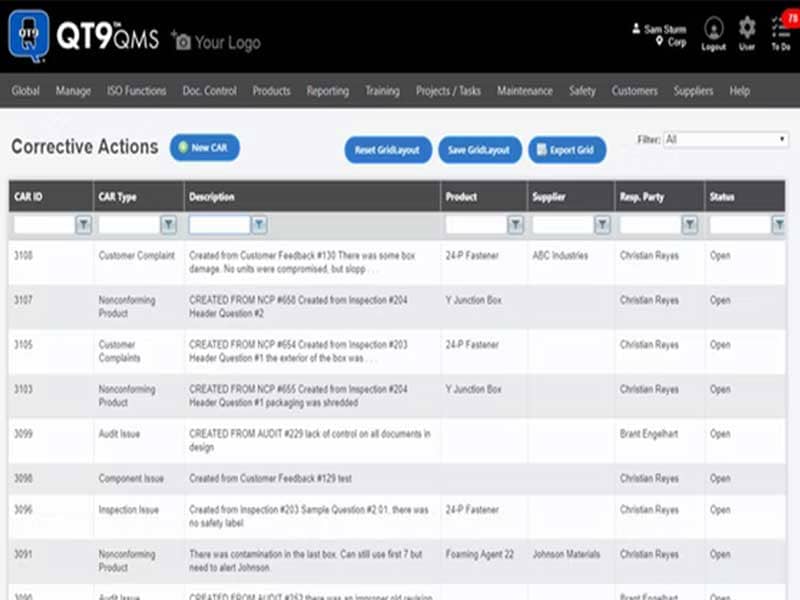
Task: Open the Safety menu
Action: (x=582, y=91)
